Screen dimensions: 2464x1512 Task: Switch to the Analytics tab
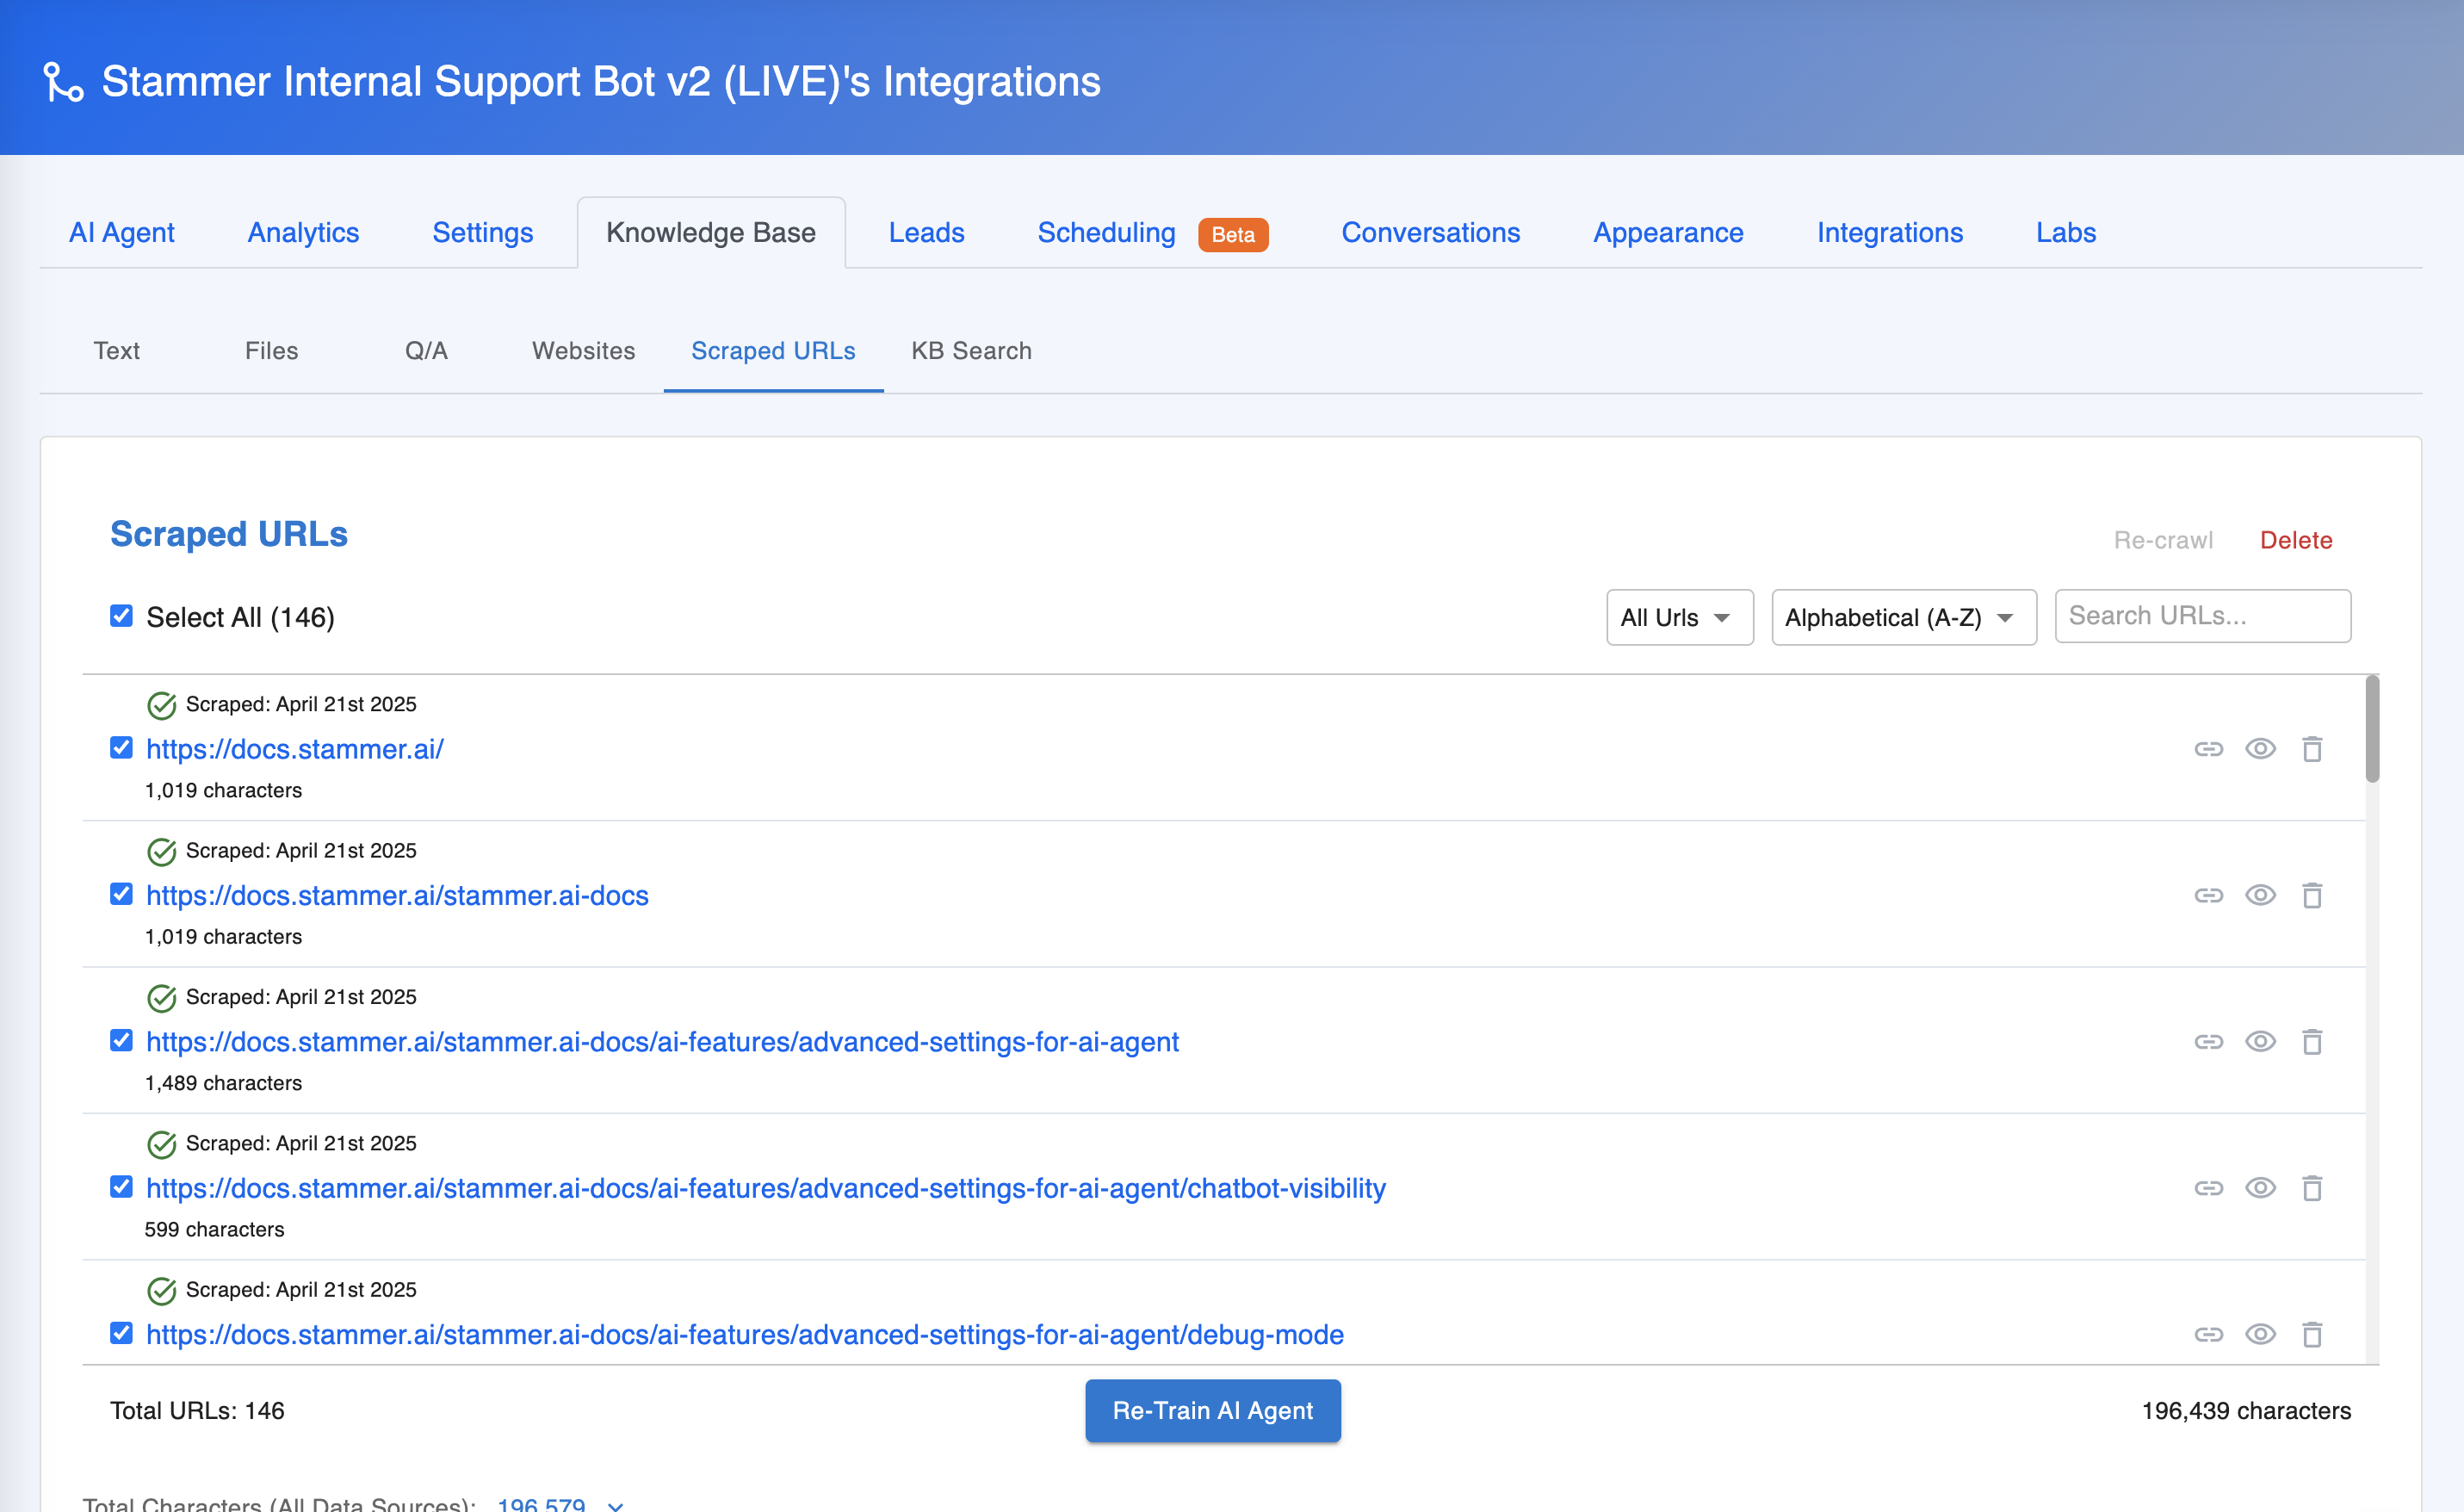point(303,232)
